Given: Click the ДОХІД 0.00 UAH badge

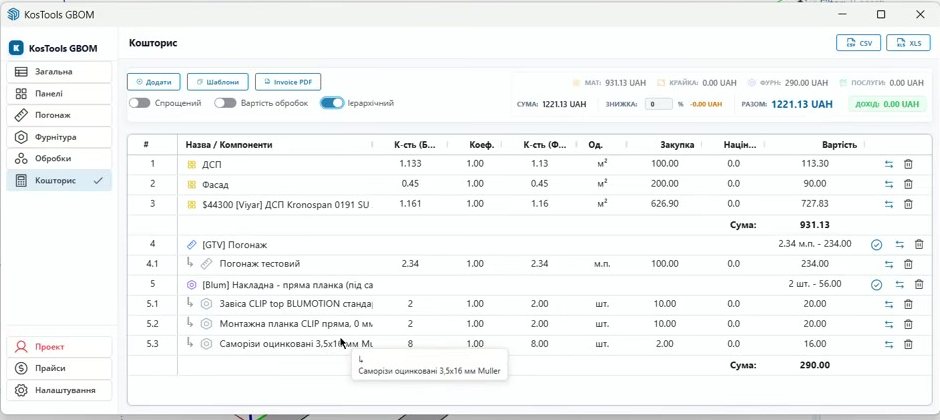Looking at the screenshot, I should tap(887, 104).
